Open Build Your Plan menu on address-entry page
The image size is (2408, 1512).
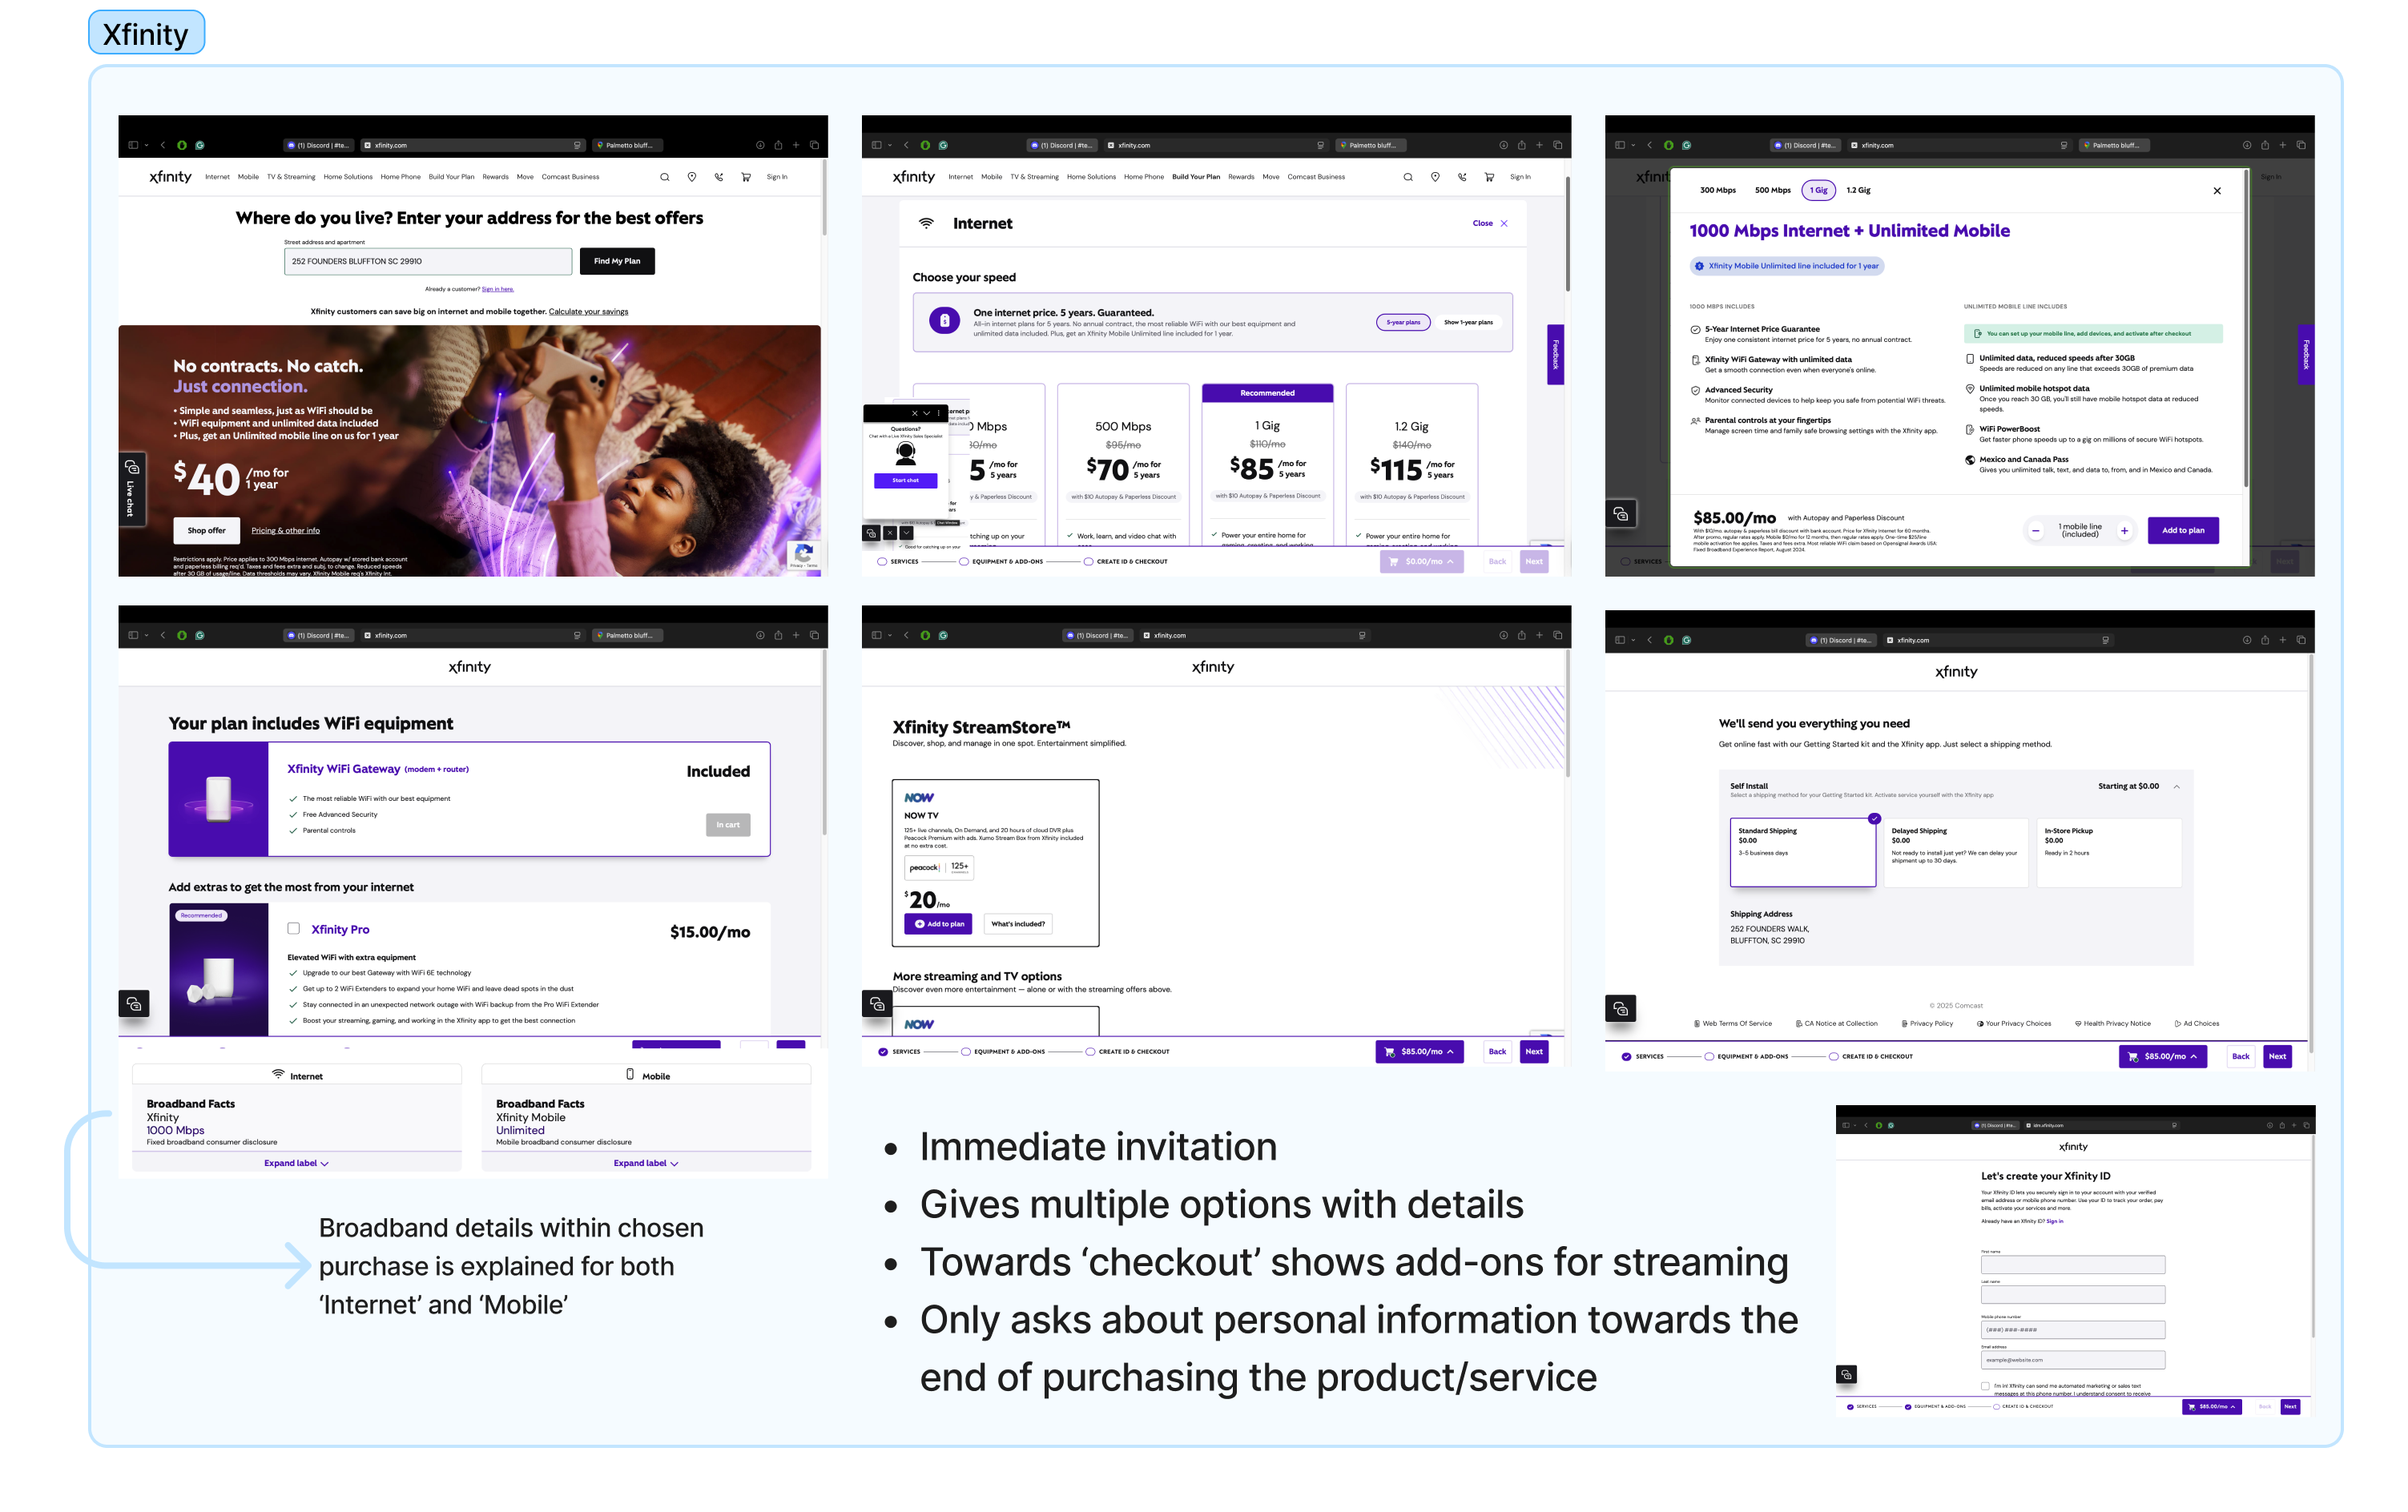(x=451, y=177)
